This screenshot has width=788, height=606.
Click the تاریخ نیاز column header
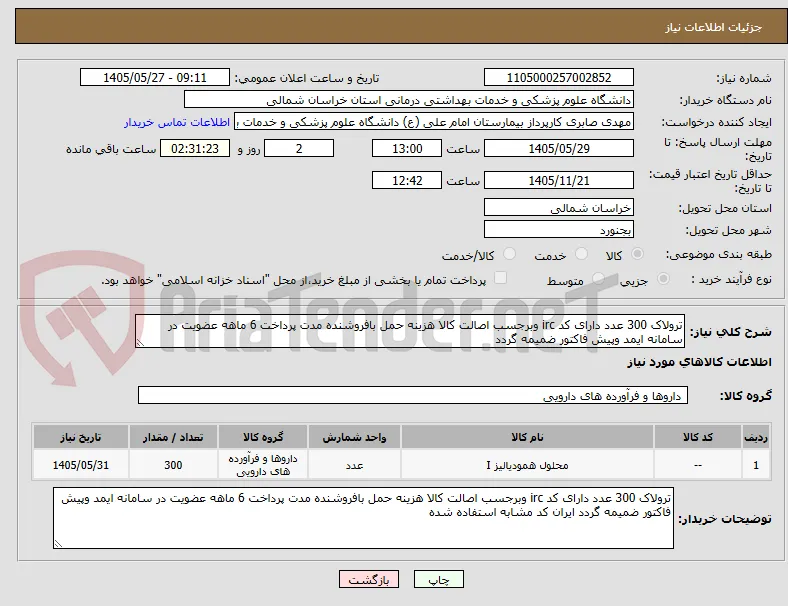coord(80,437)
